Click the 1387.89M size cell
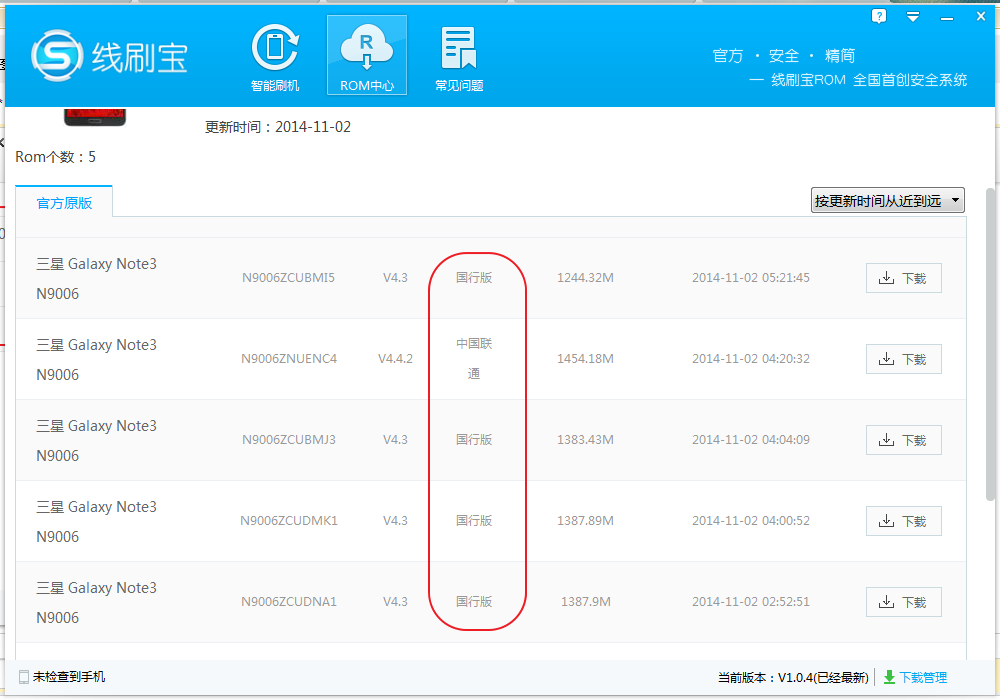This screenshot has height=700, width=1000. 585,521
